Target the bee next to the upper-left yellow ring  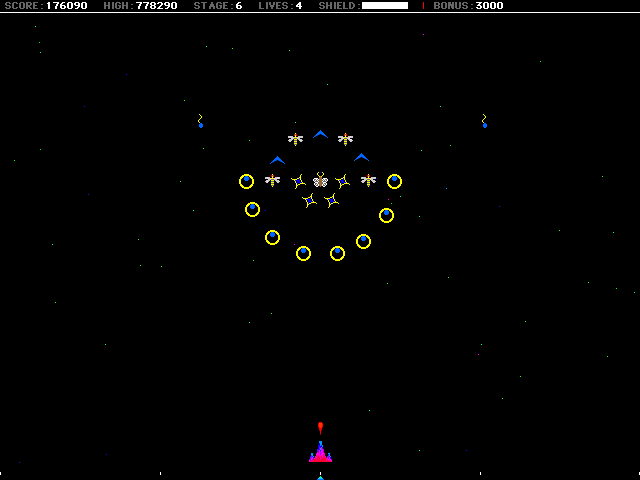(272, 180)
